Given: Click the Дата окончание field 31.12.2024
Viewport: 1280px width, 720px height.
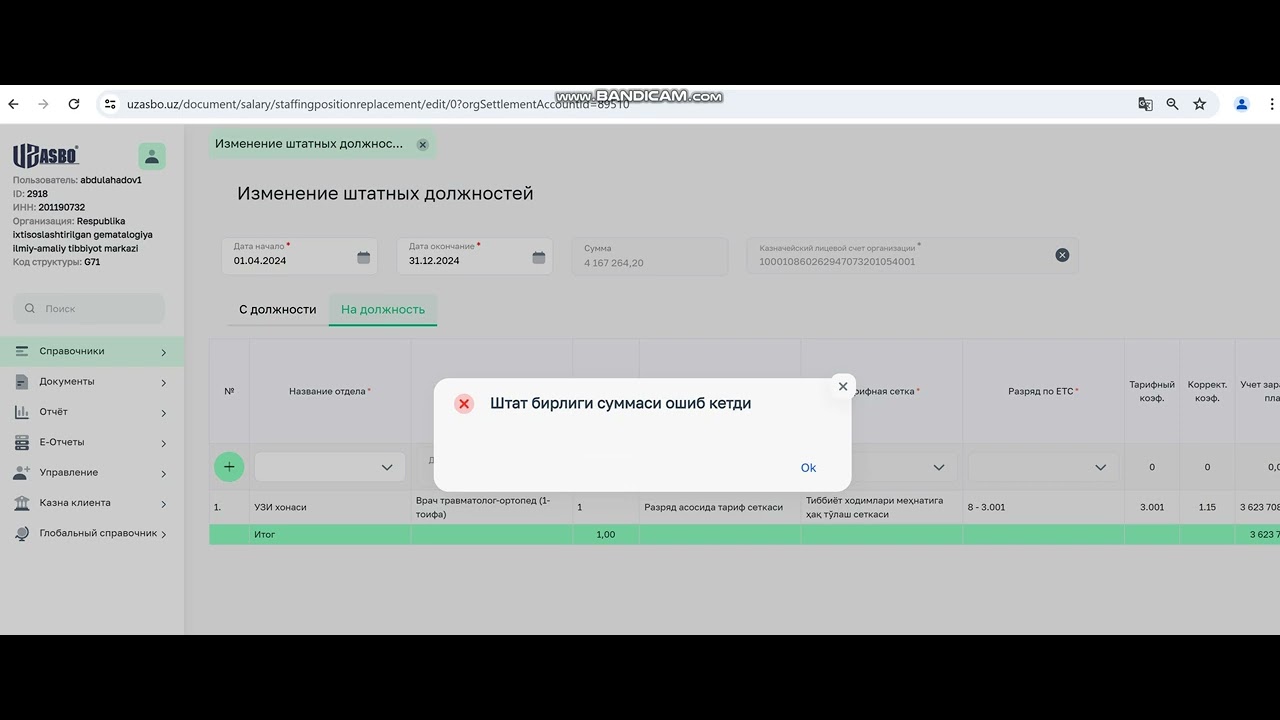Looking at the screenshot, I should 474,256.
